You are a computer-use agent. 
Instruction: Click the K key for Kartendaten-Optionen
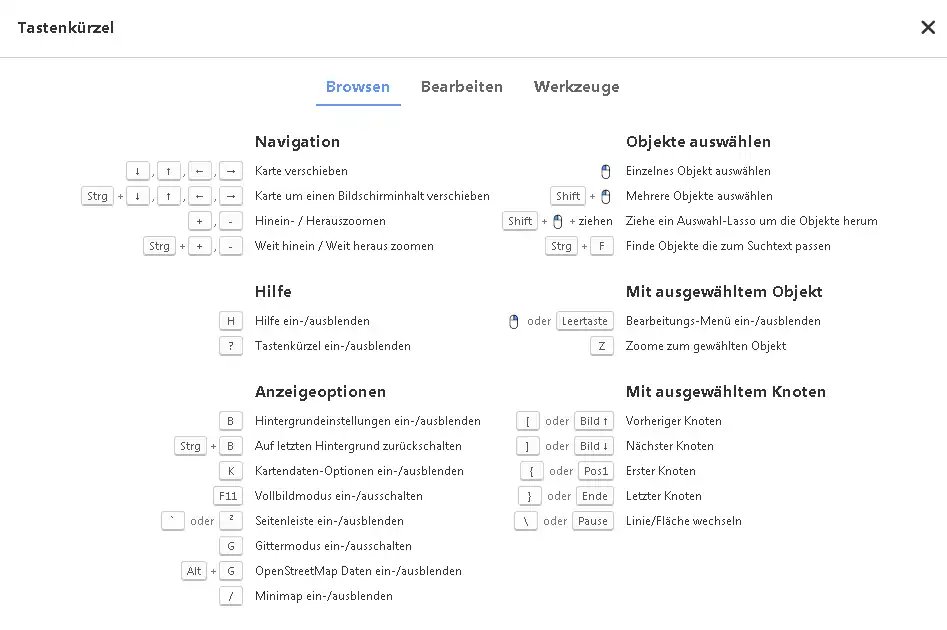point(231,471)
